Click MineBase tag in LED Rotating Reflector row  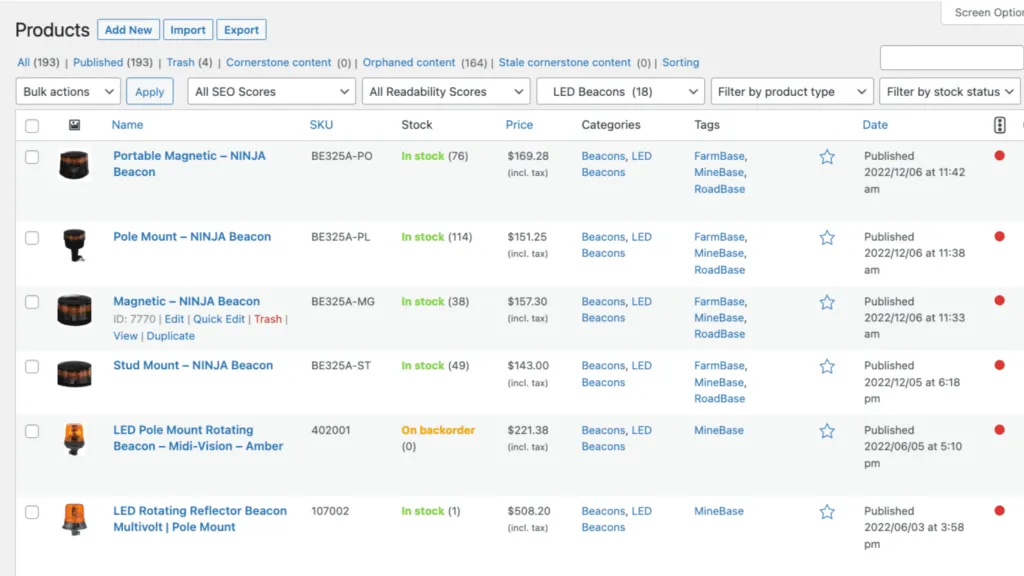coord(718,511)
